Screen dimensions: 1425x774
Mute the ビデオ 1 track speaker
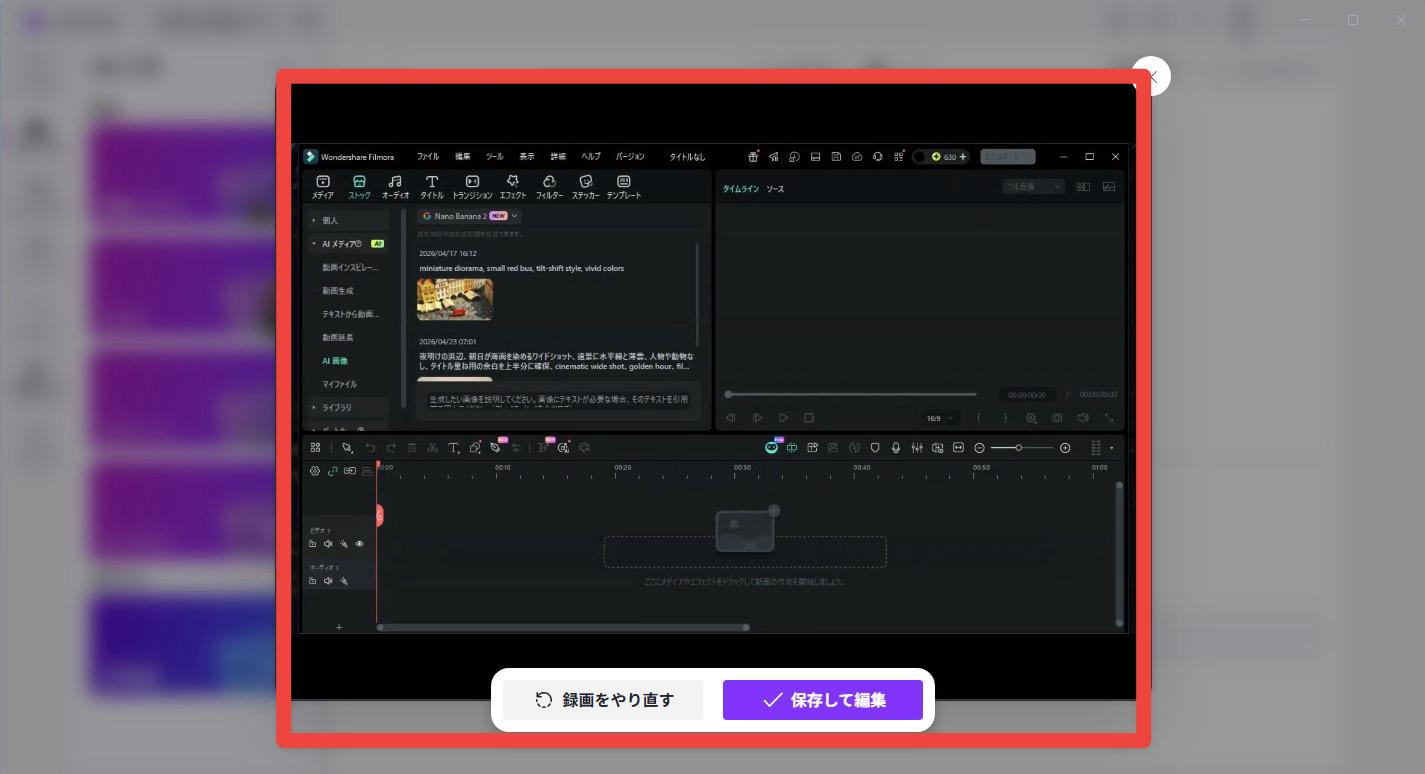coord(328,544)
